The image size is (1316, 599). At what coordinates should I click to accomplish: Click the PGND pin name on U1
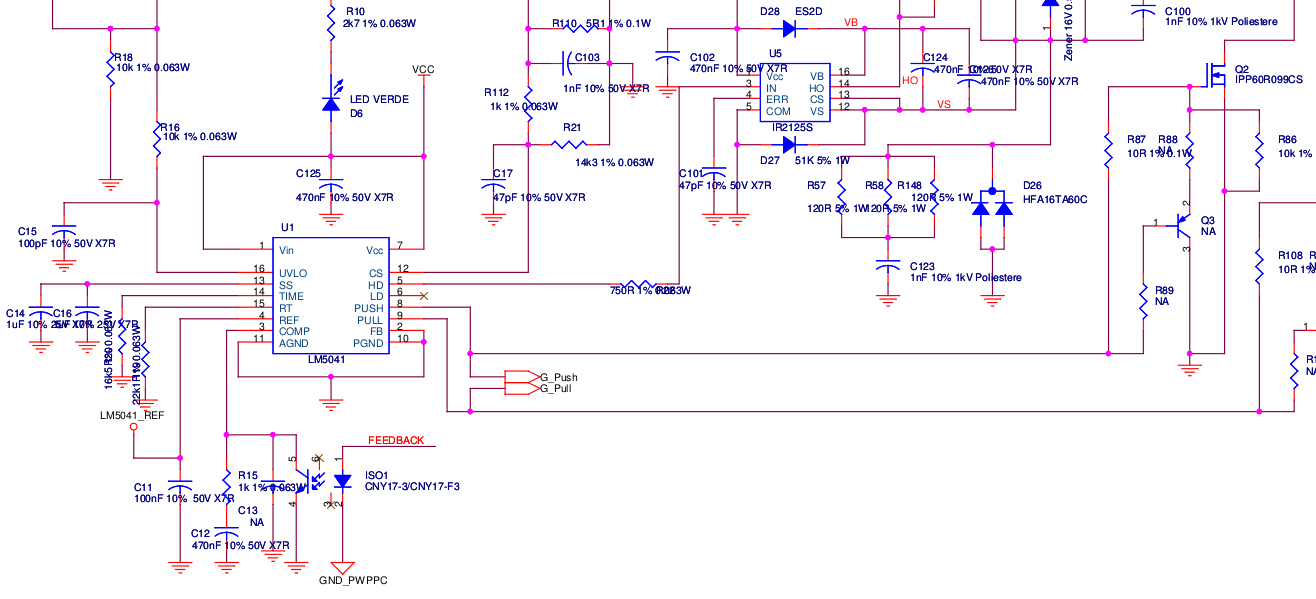point(368,343)
